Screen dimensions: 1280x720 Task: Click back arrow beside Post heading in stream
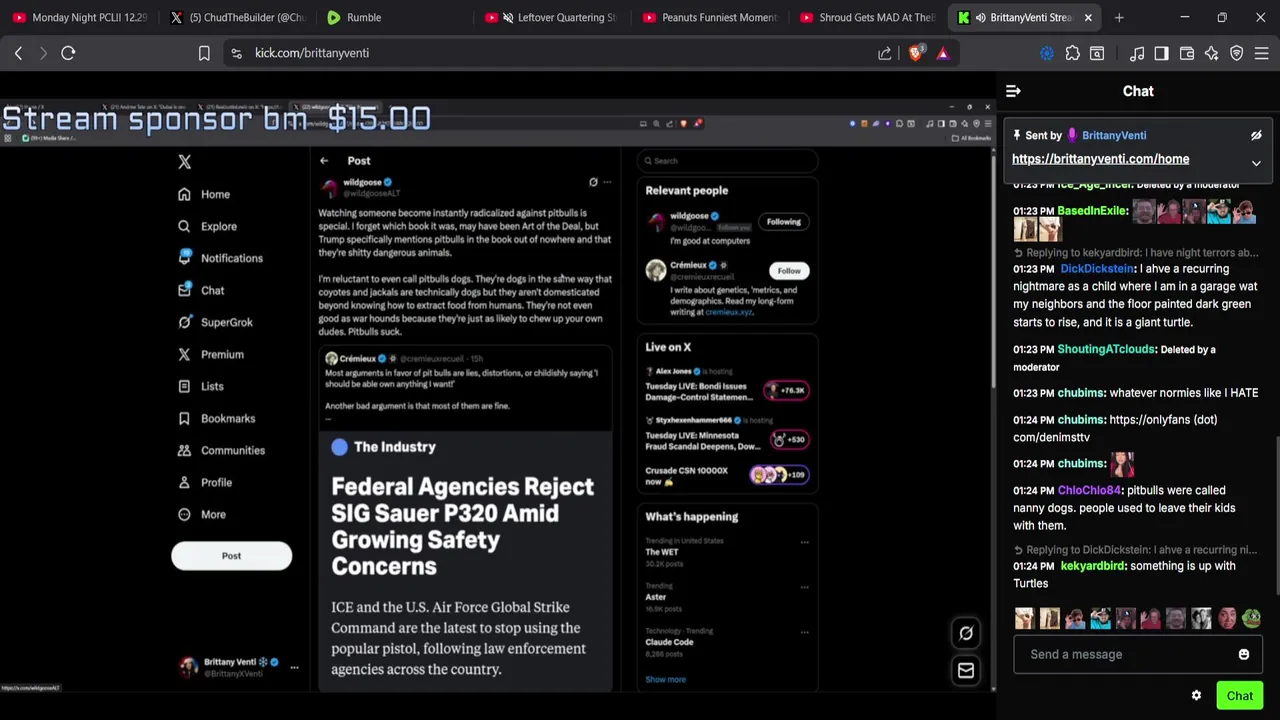click(324, 160)
